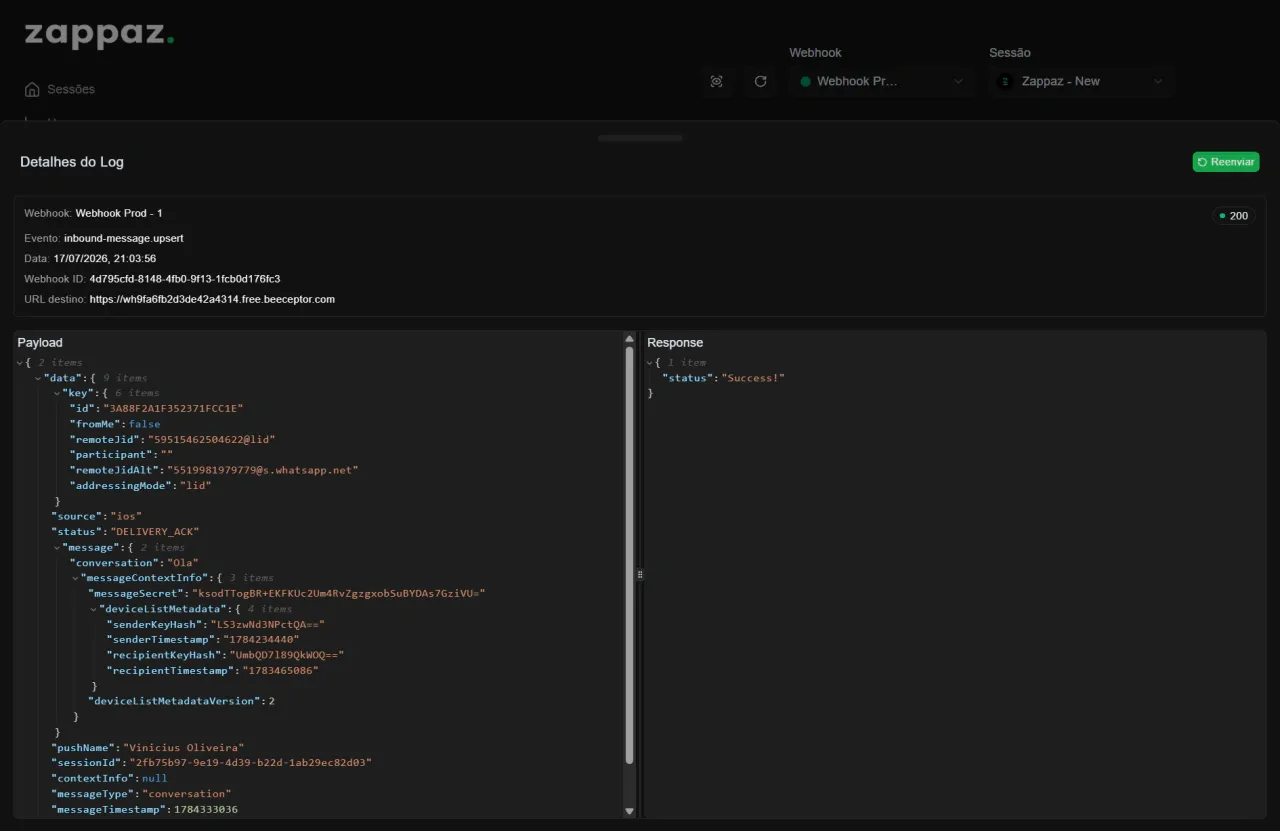Collapse the Response root object chevron
This screenshot has width=1280, height=831.
pyautogui.click(x=650, y=363)
